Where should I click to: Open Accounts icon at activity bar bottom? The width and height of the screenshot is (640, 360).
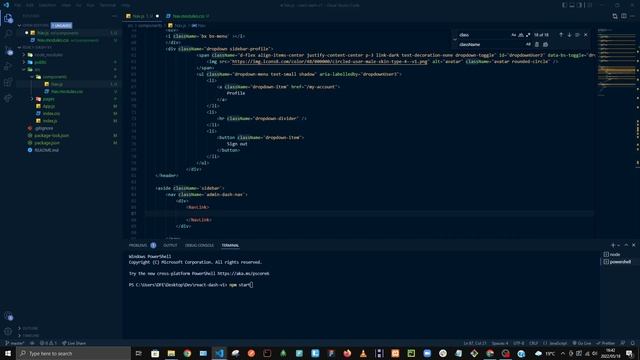click(8, 316)
